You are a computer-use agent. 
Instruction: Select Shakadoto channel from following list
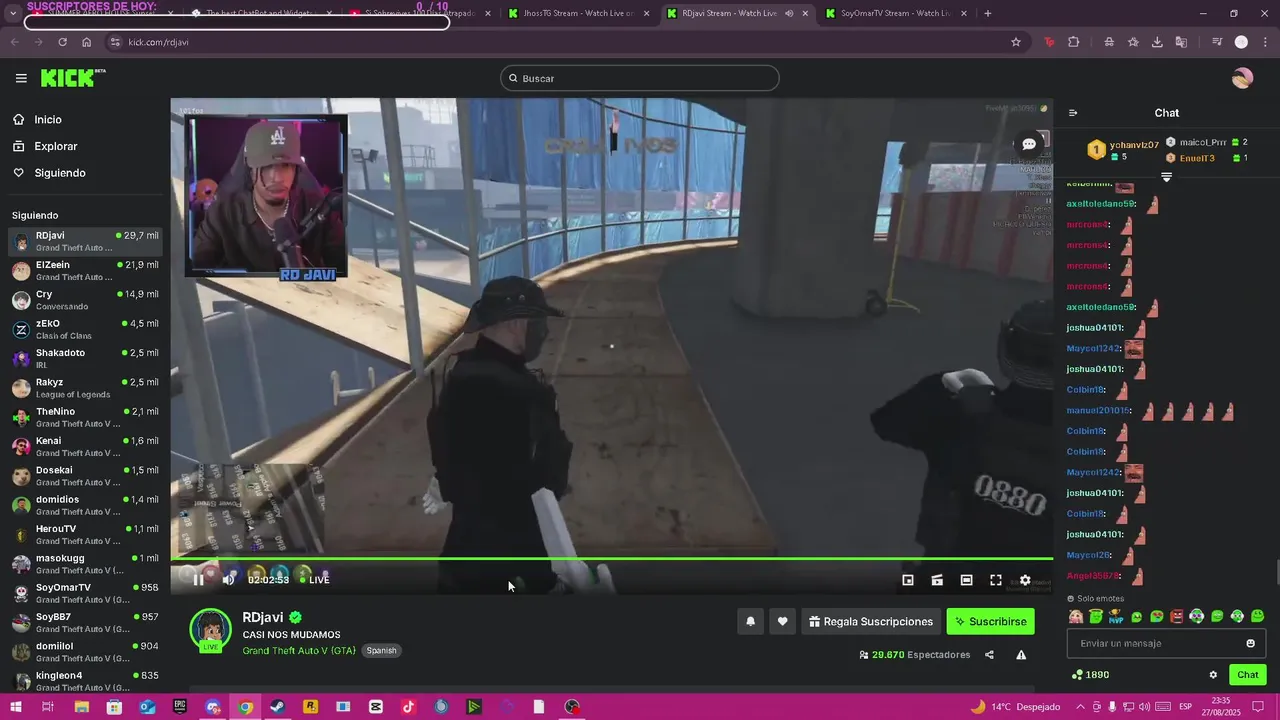pos(85,359)
